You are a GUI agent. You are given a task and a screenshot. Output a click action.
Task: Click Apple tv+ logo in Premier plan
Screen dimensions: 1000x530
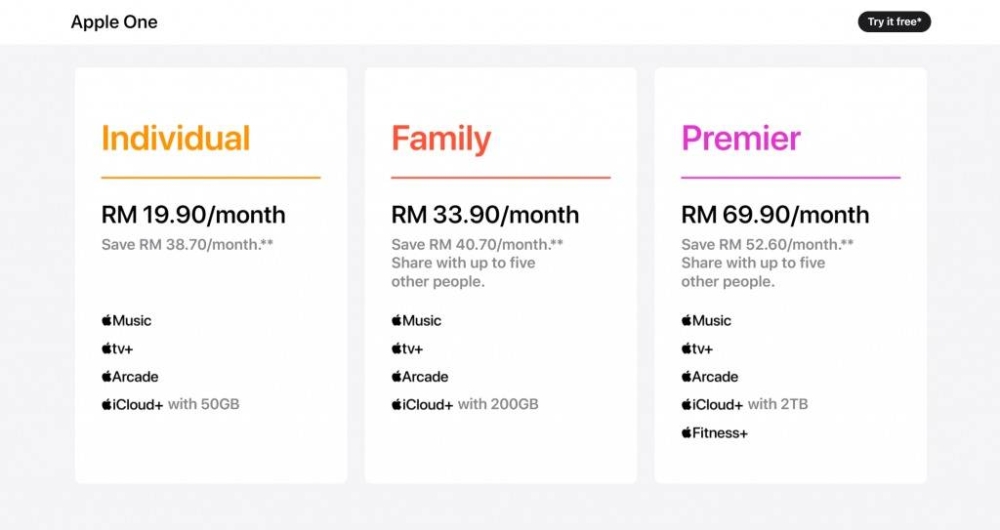pos(697,348)
